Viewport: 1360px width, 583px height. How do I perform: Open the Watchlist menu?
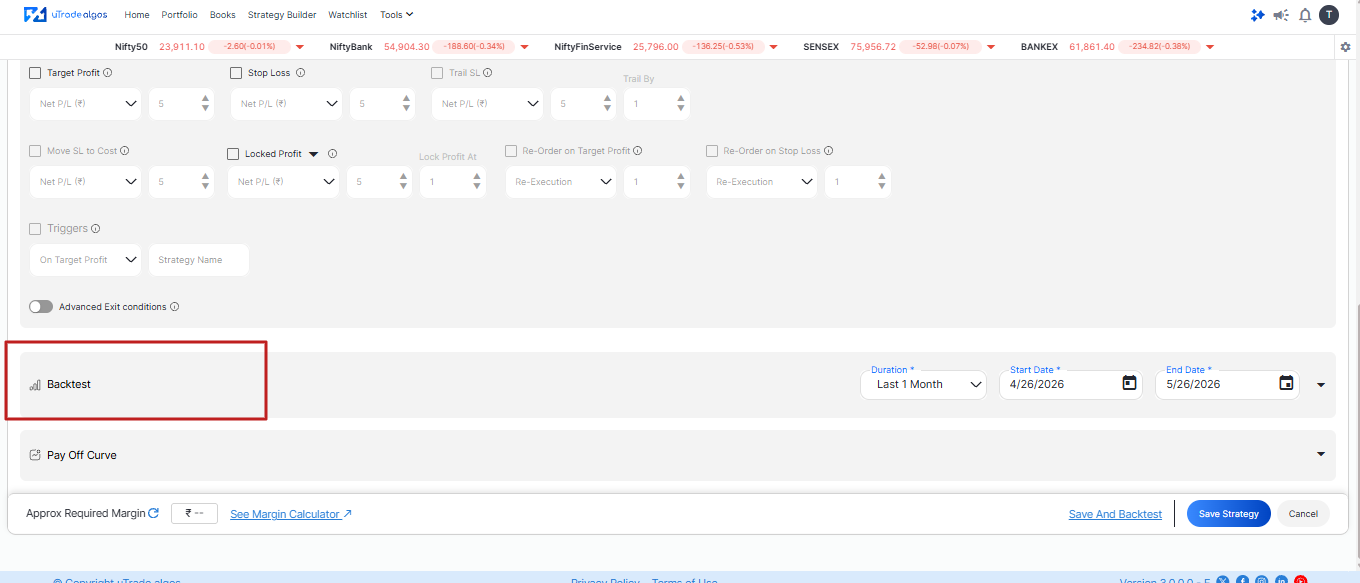(x=348, y=15)
